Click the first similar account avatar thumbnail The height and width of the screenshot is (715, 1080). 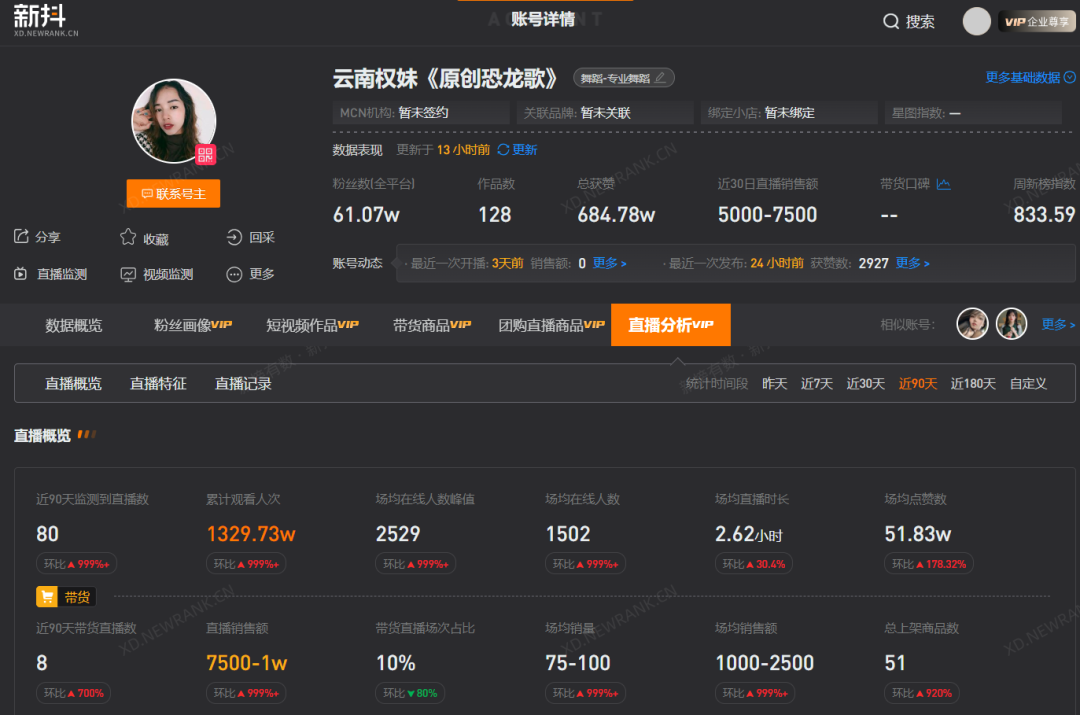(972, 324)
